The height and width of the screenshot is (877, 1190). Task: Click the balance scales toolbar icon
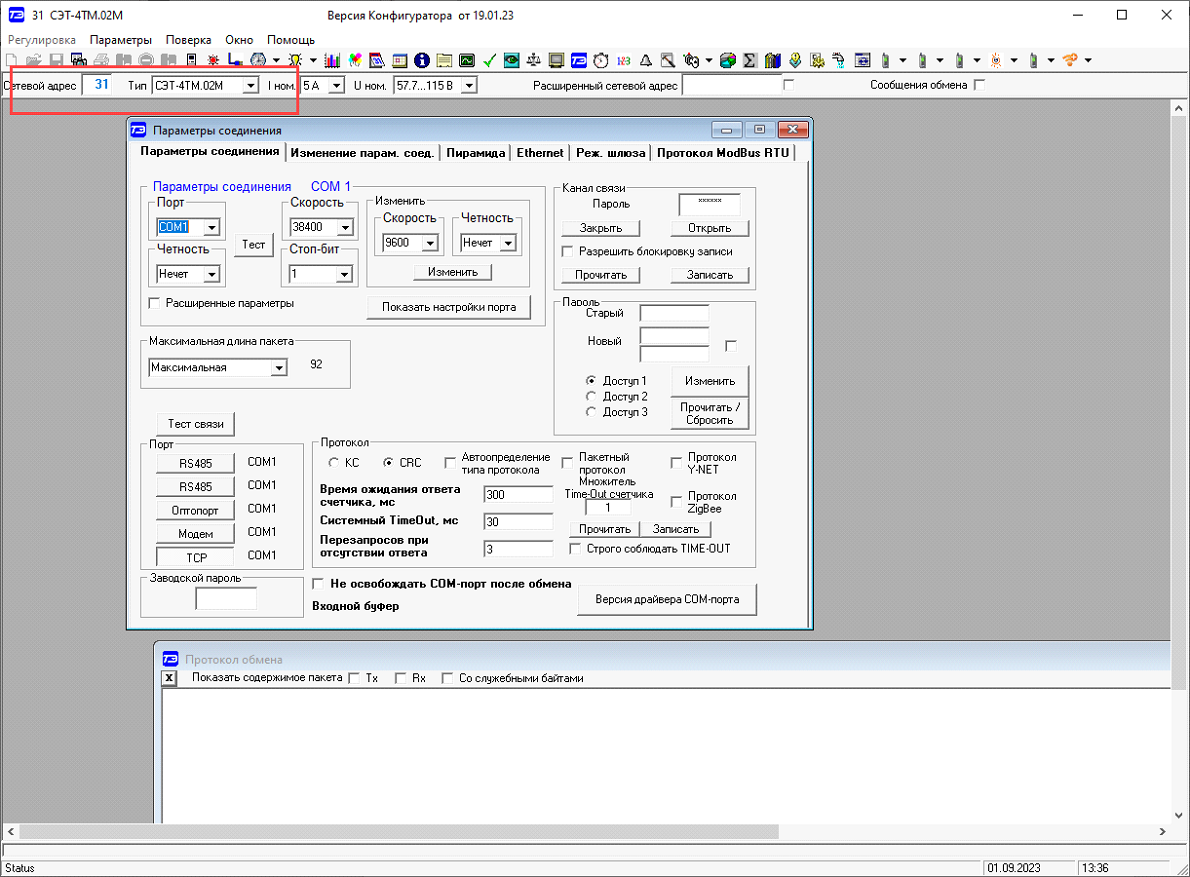coord(533,60)
